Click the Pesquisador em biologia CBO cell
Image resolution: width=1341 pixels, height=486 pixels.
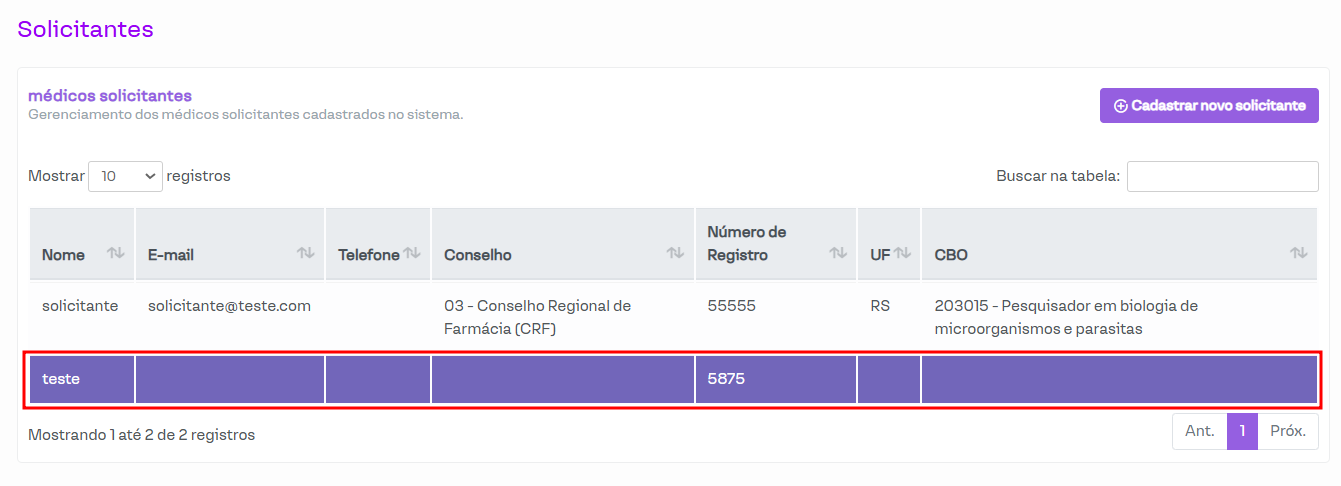pos(1066,317)
